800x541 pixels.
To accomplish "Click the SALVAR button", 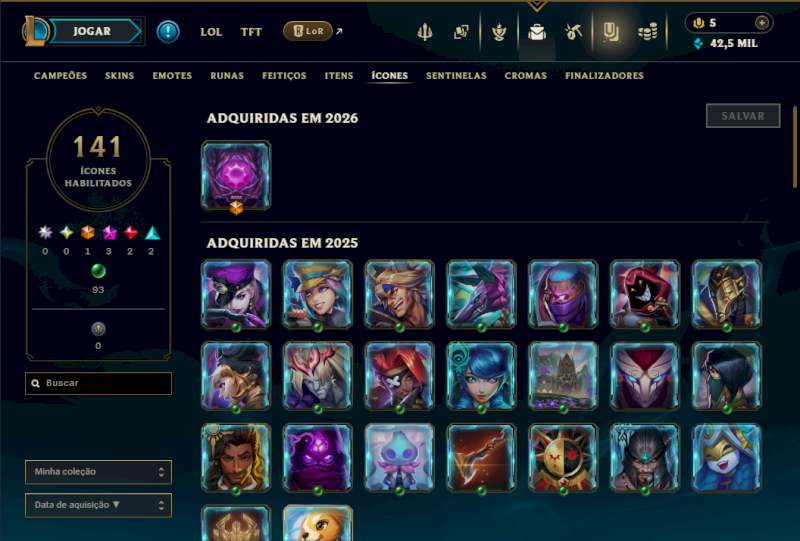I will tap(743, 116).
